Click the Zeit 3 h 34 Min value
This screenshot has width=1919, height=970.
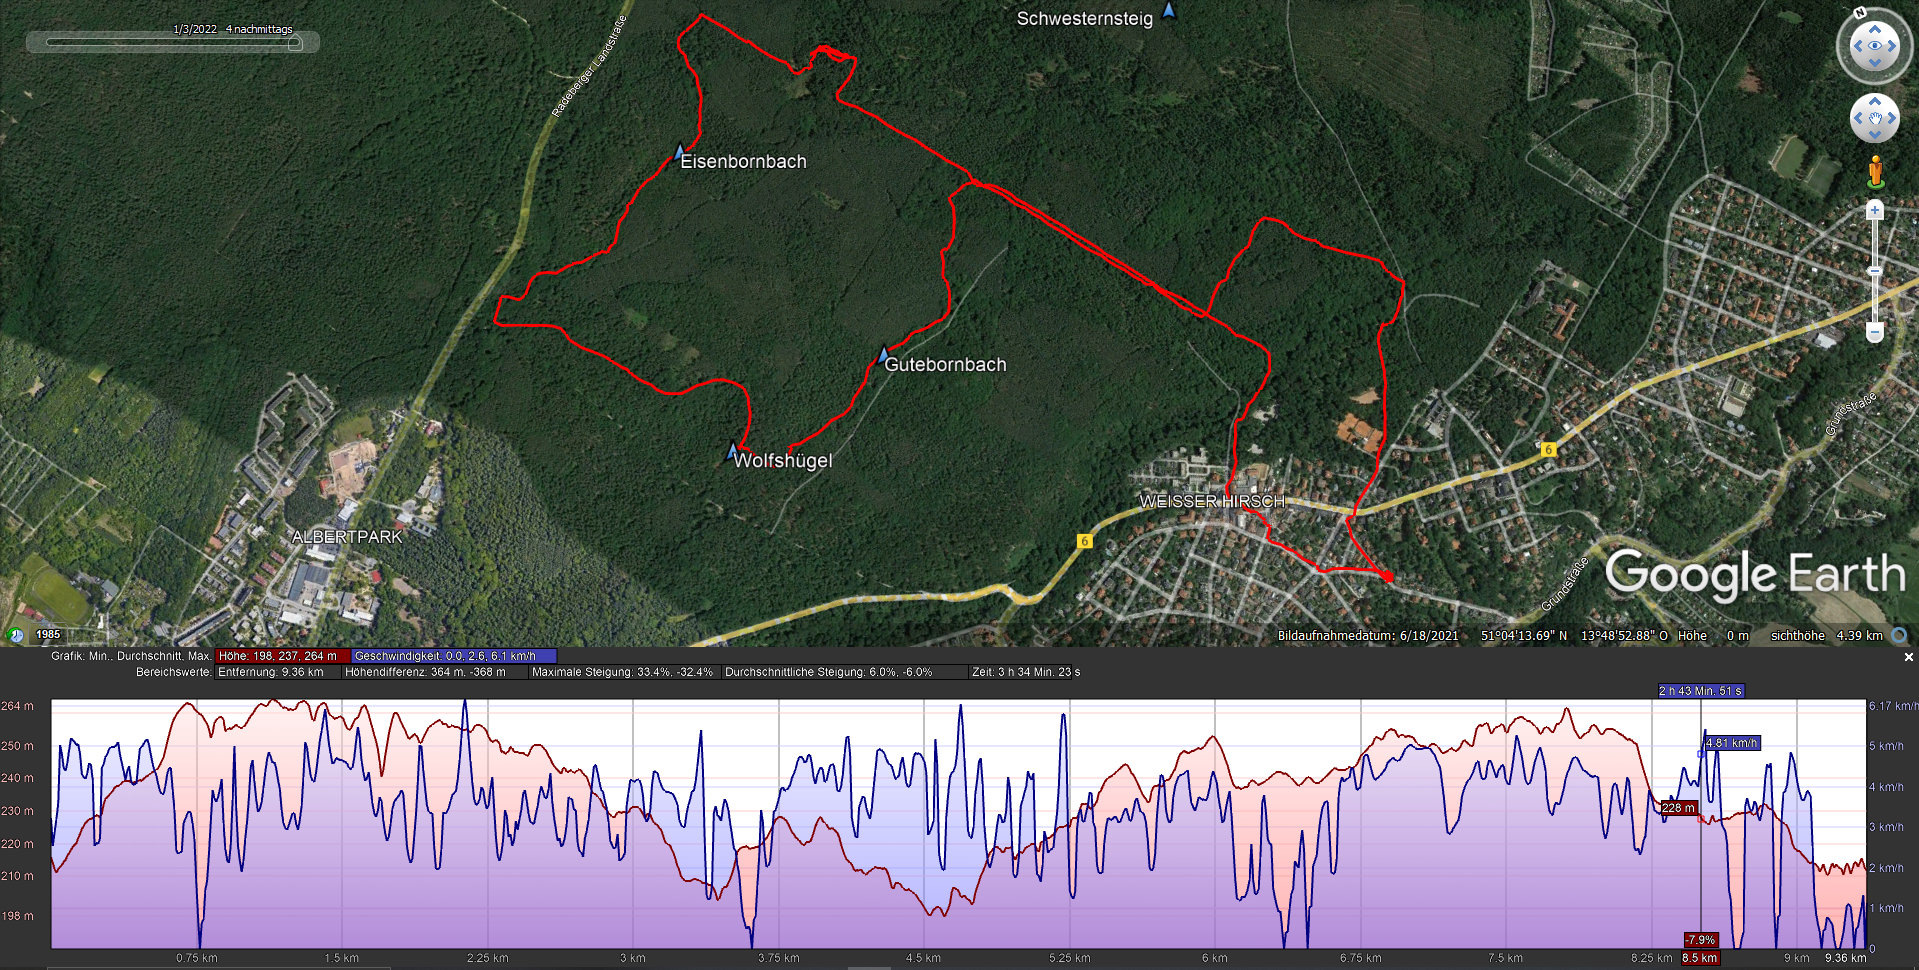tap(1026, 672)
